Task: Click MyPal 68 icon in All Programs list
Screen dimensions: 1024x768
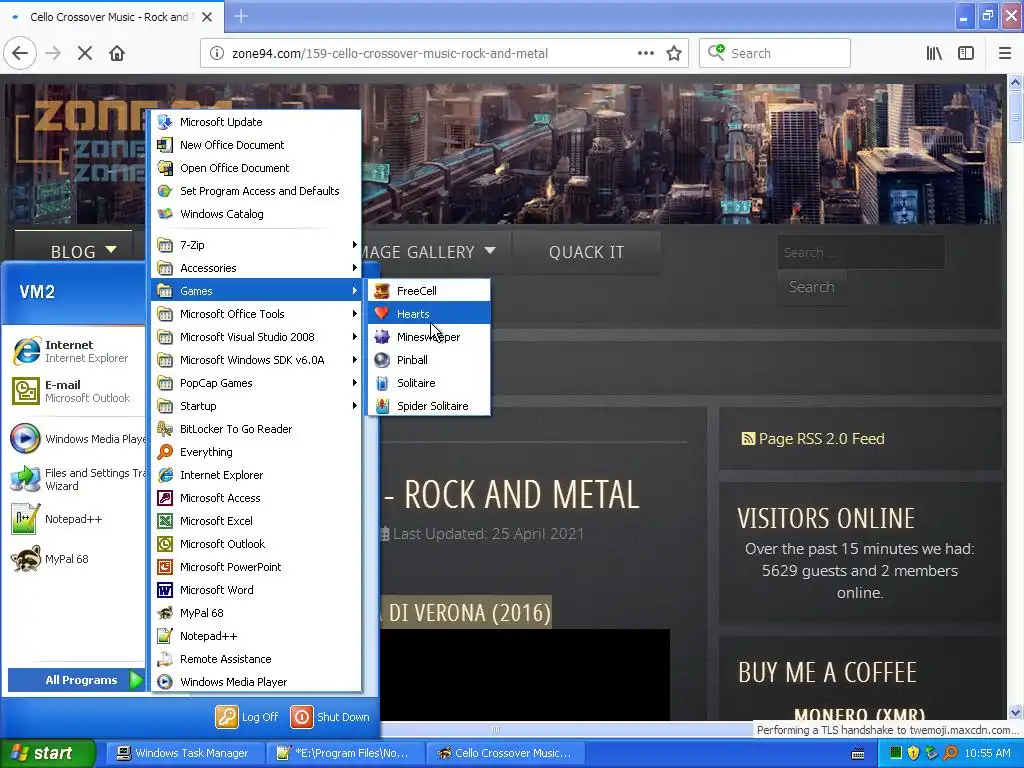Action: pos(165,613)
